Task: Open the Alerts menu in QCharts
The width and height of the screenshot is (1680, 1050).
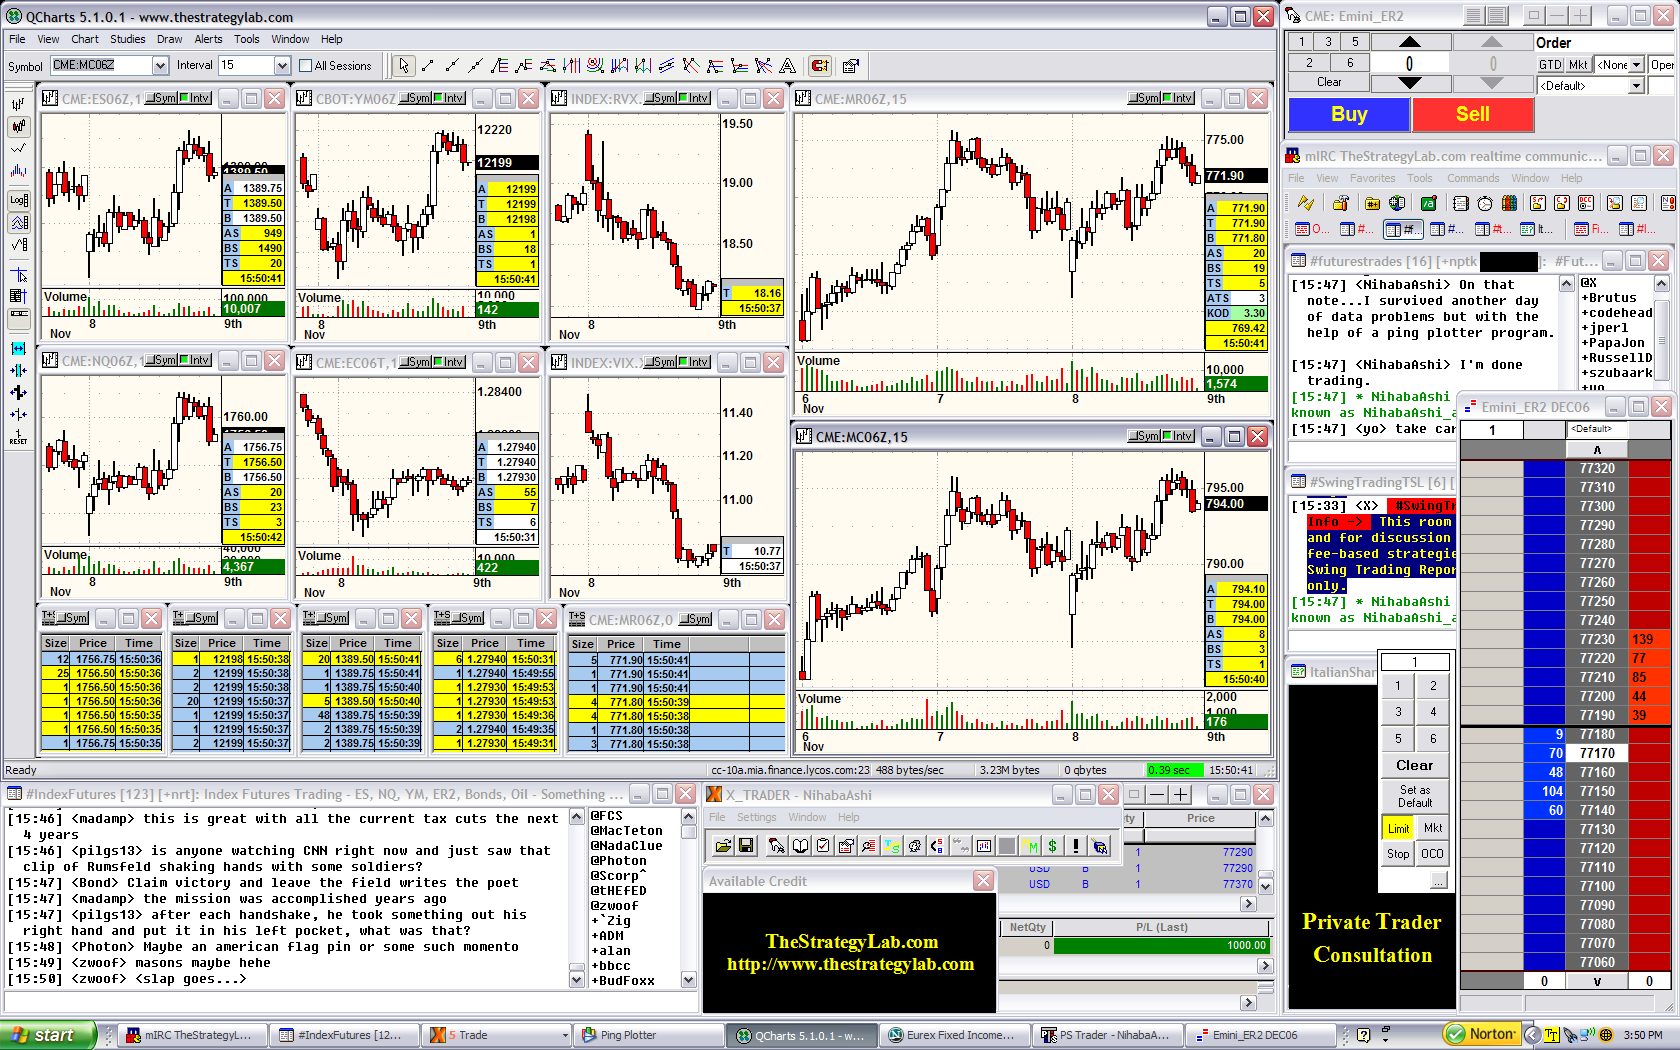Action: [208, 40]
